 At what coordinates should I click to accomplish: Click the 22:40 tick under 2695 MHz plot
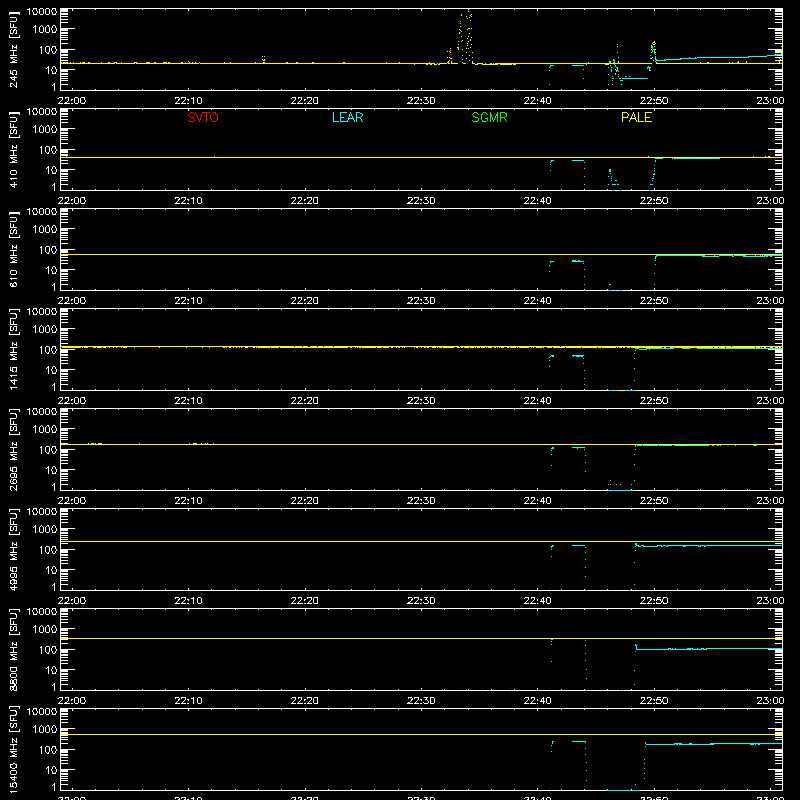coord(537,501)
